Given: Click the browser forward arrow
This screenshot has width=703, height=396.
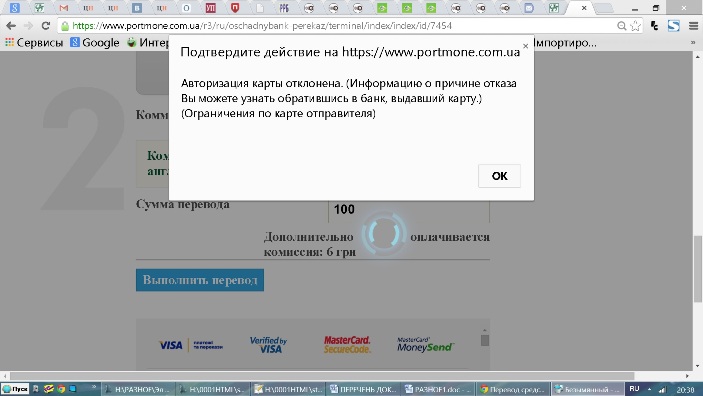Looking at the screenshot, I should pyautogui.click(x=28, y=26).
